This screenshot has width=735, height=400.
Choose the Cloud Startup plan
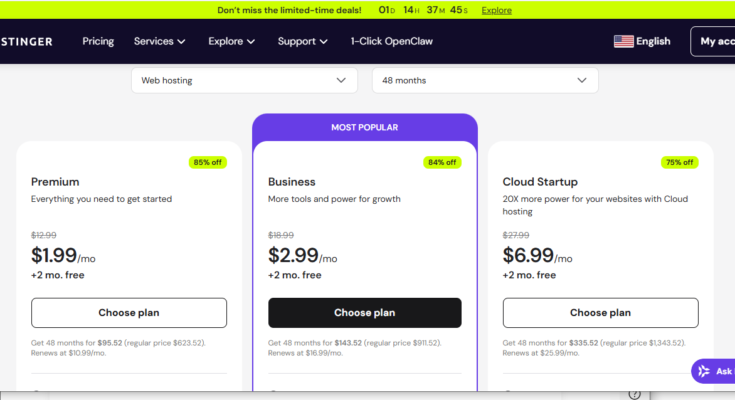(x=600, y=313)
